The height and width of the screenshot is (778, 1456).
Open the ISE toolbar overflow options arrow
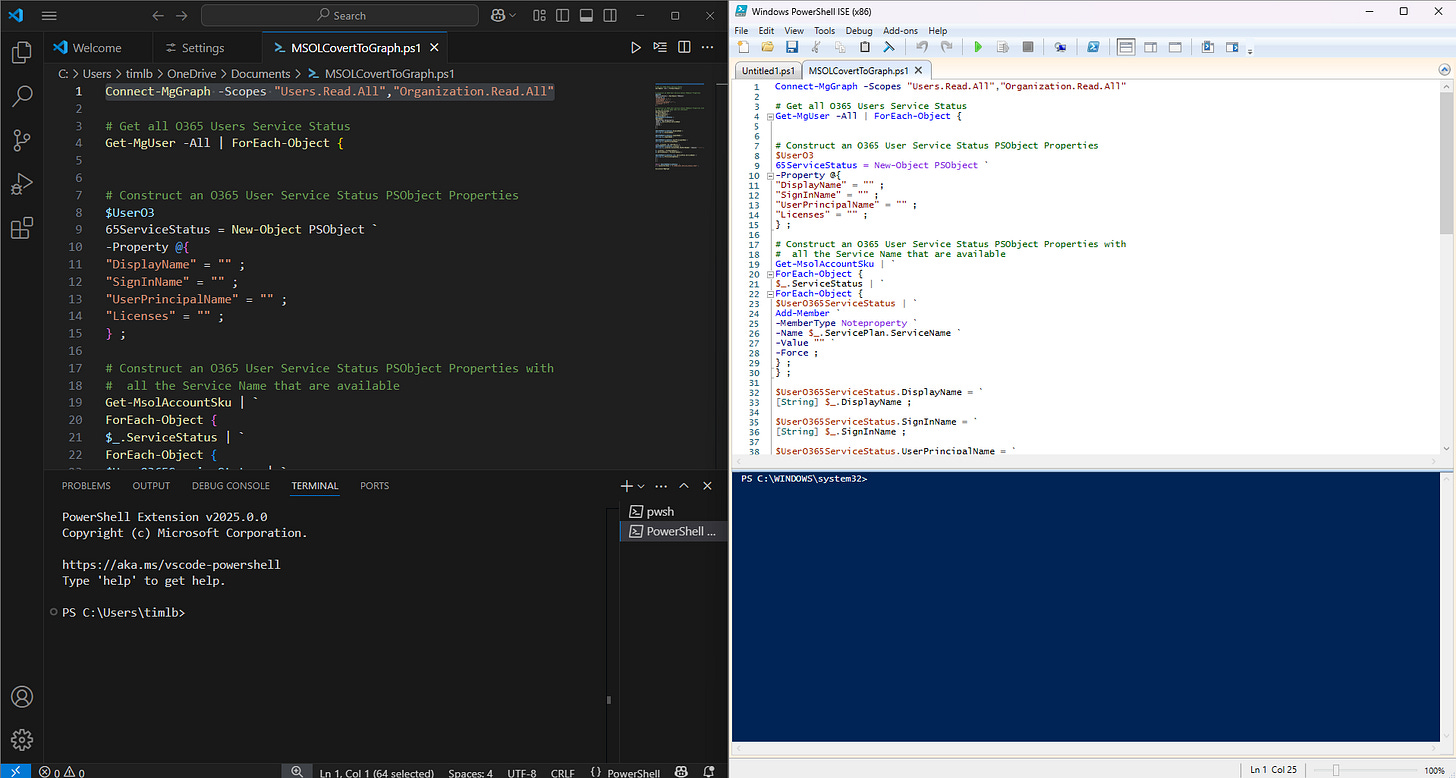[1250, 51]
